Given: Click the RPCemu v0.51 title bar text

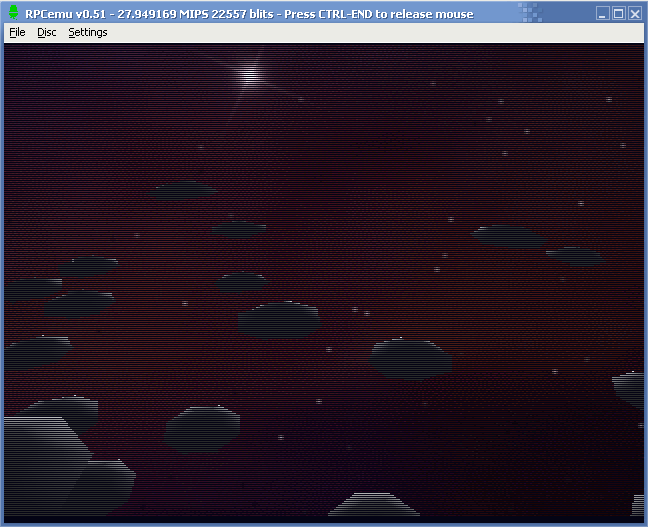Looking at the screenshot, I should pos(249,14).
